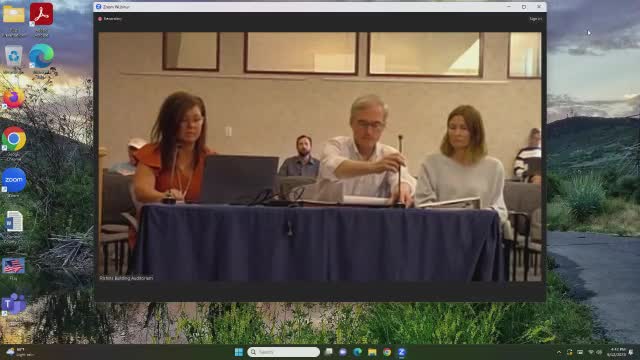
Task: Open File Explorer from the taskbar
Action: click(372, 352)
